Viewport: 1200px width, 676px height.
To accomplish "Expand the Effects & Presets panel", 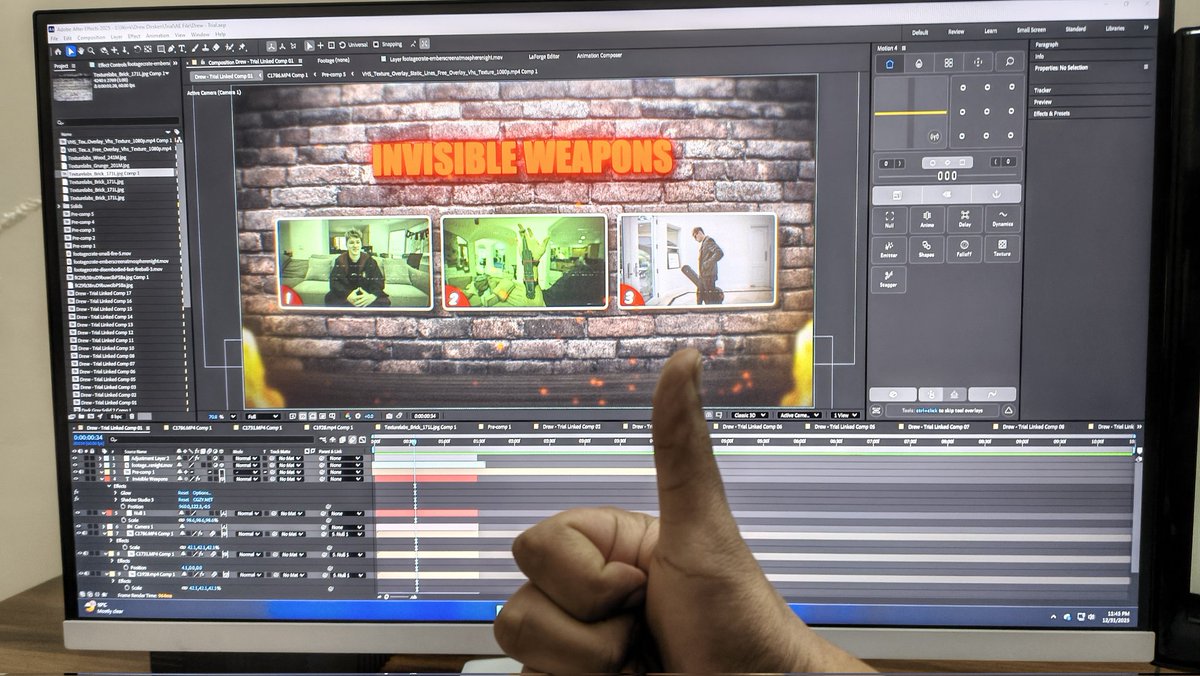I will pos(1052,113).
